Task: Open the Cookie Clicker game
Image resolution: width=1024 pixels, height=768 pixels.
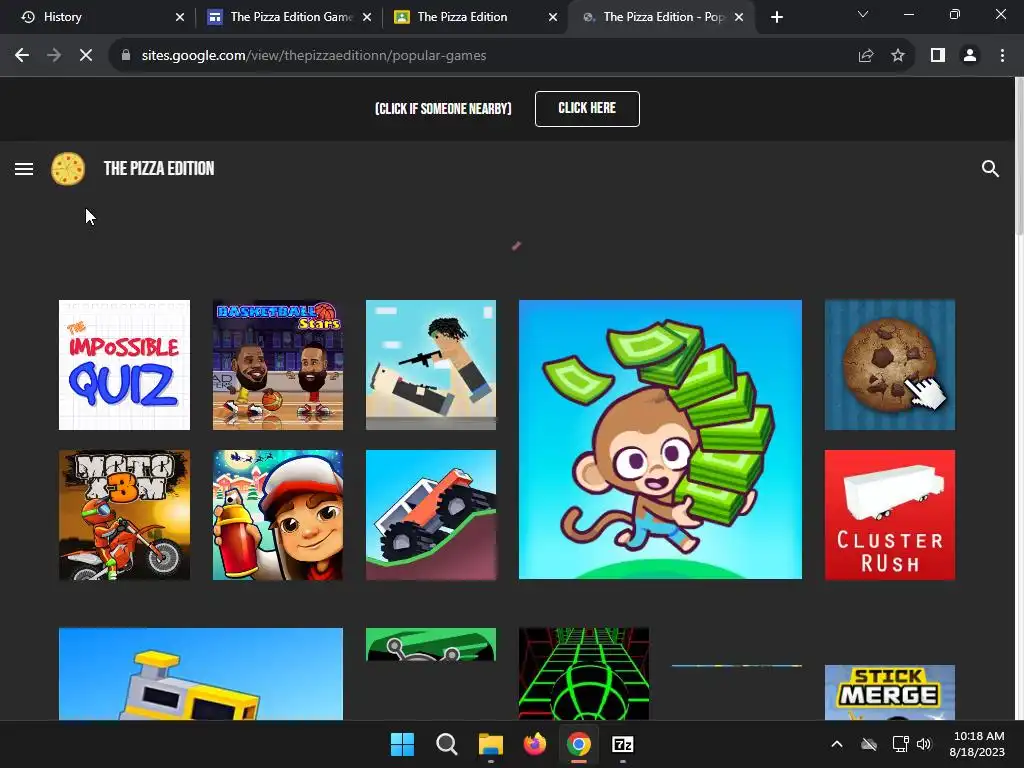Action: coord(889,365)
